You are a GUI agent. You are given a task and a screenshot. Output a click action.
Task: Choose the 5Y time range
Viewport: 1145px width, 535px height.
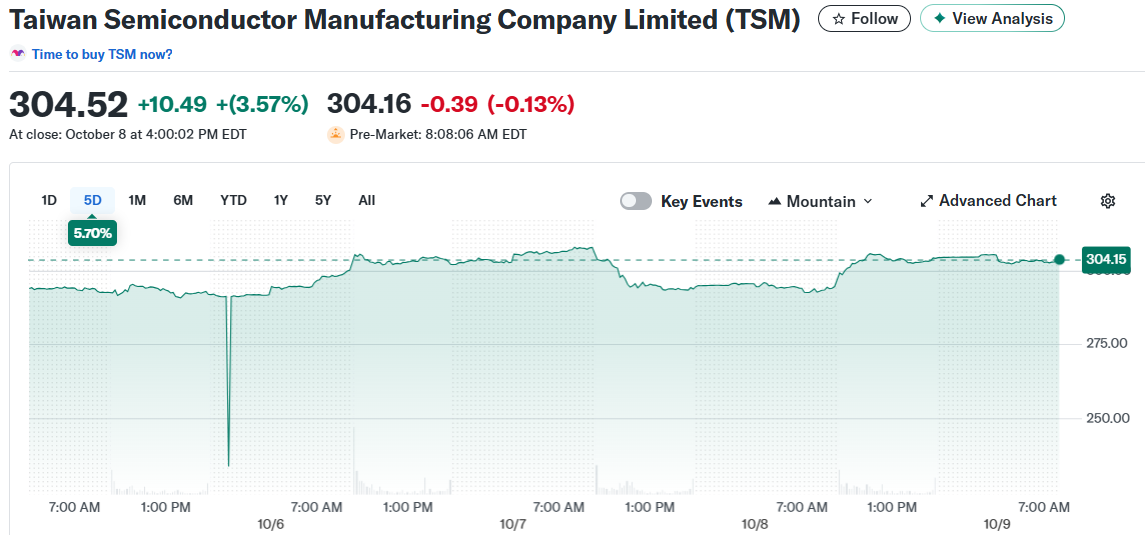coord(323,200)
